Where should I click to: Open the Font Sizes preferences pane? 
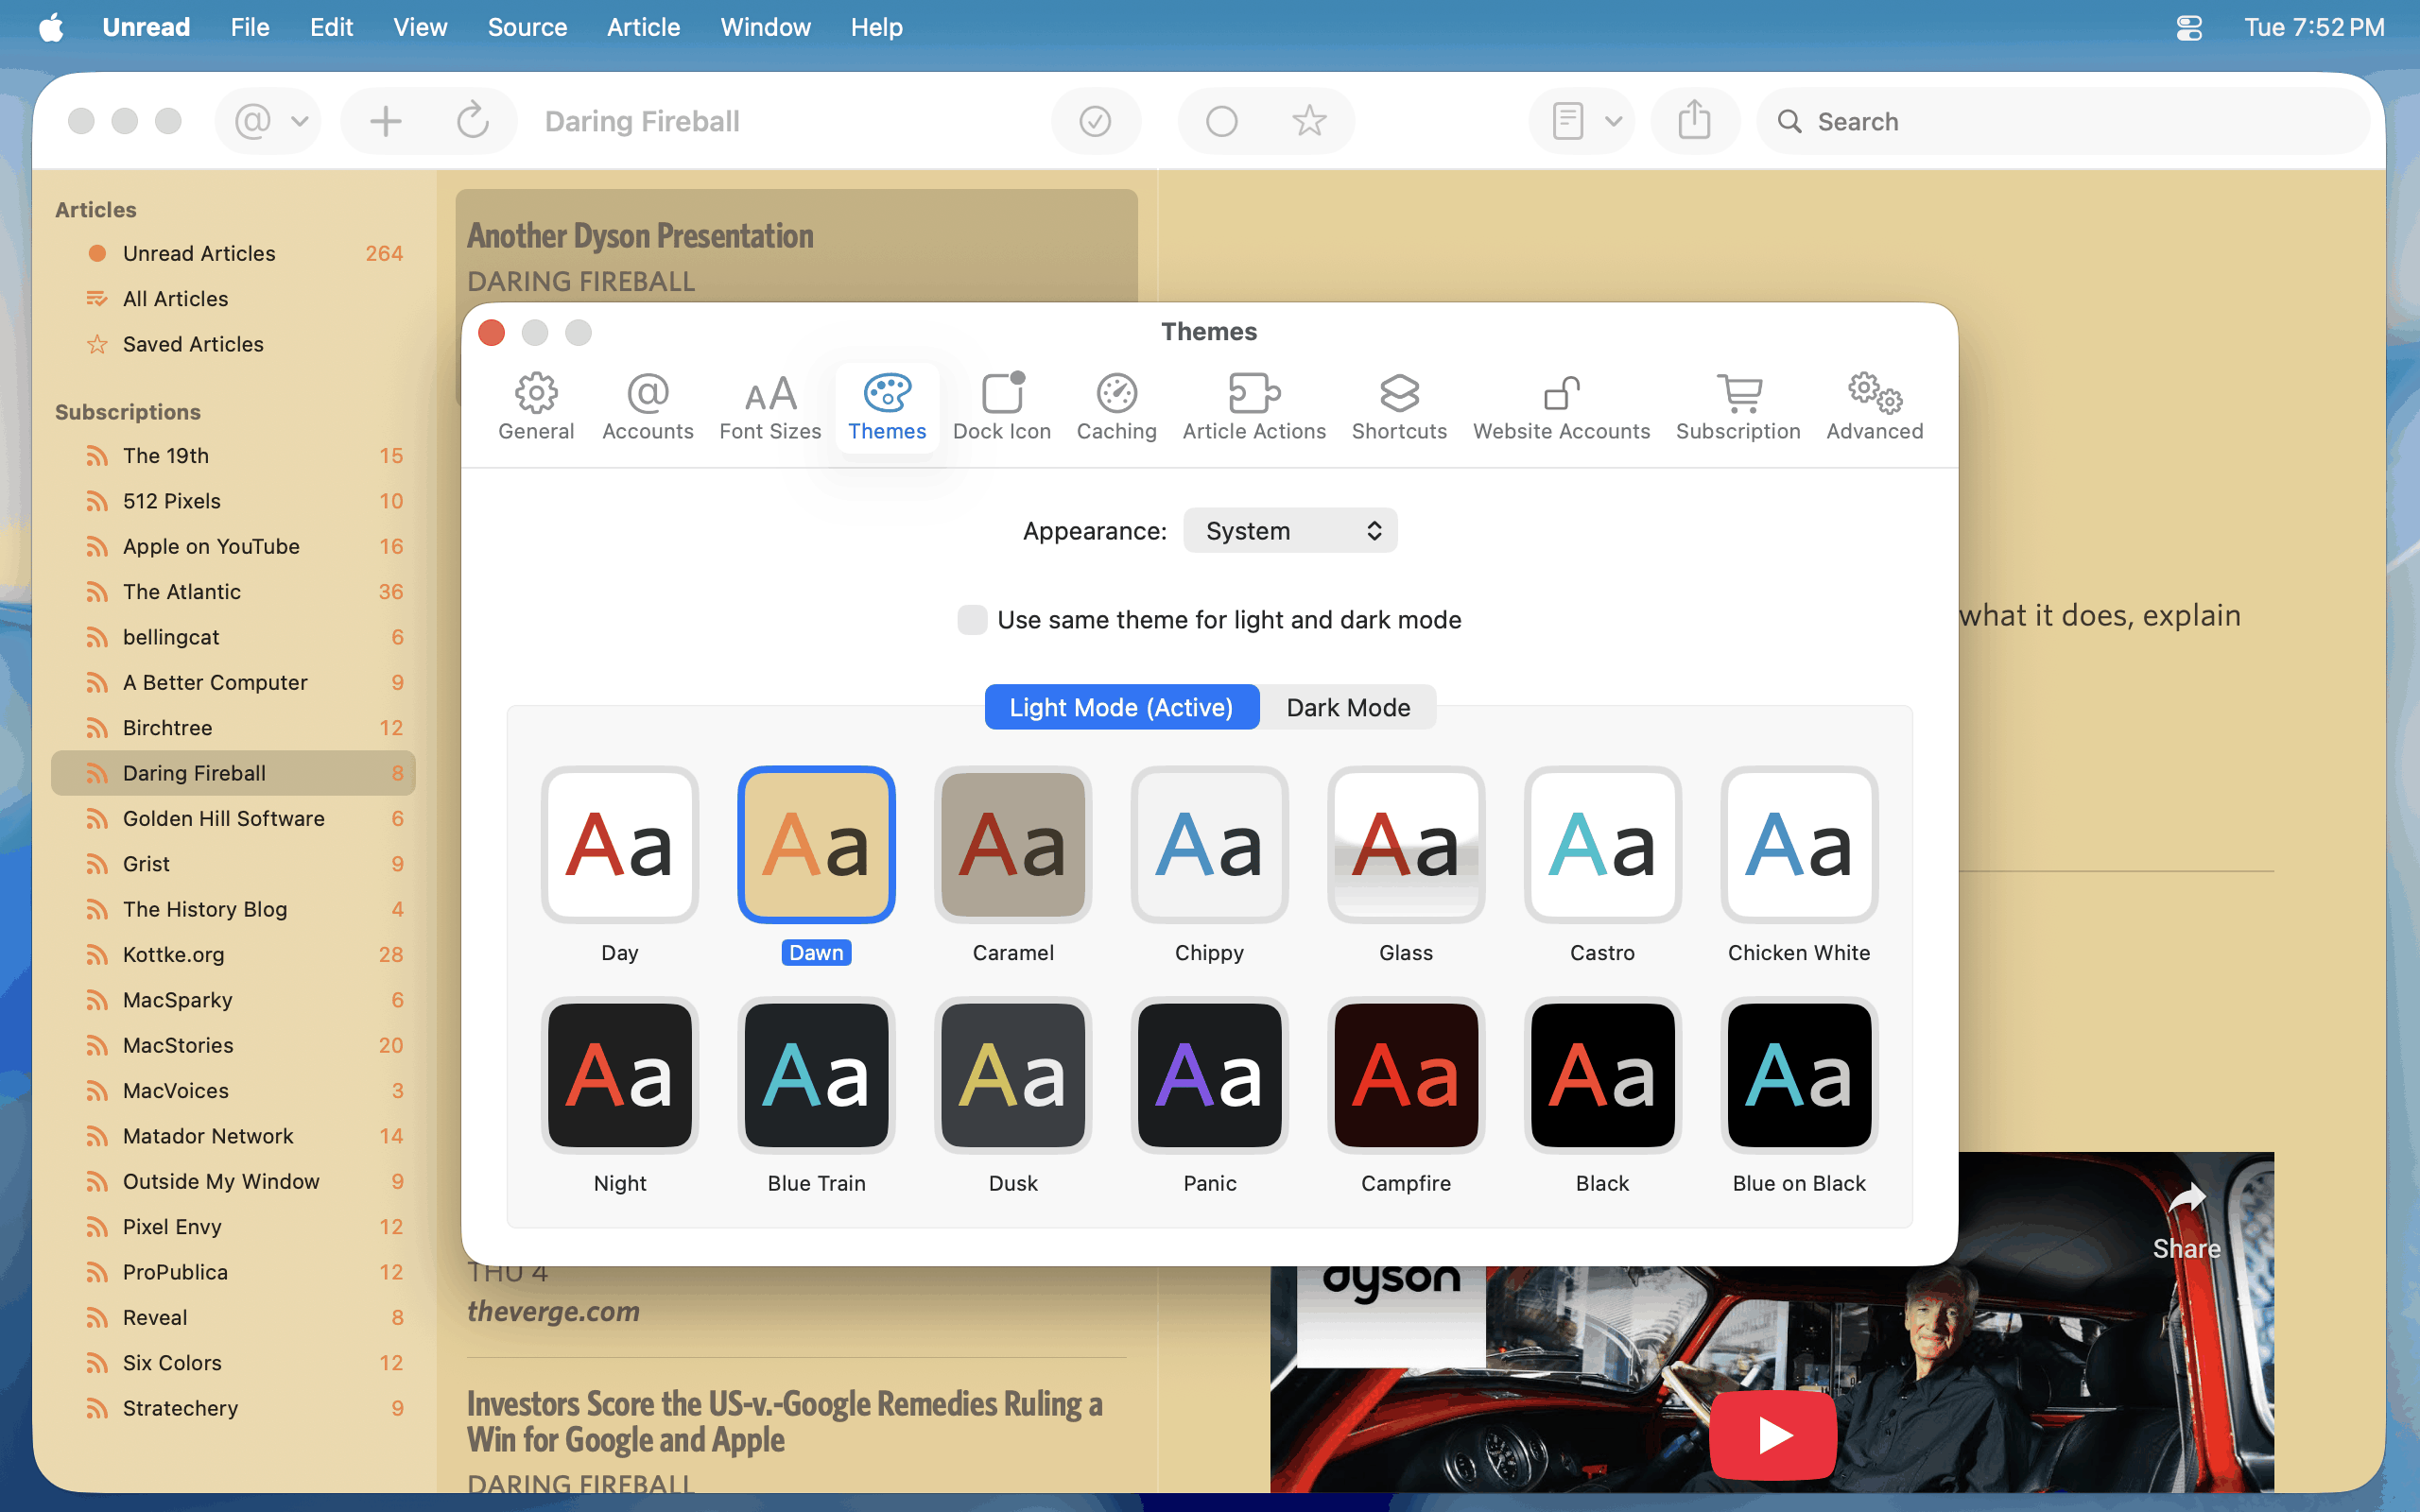coord(769,407)
